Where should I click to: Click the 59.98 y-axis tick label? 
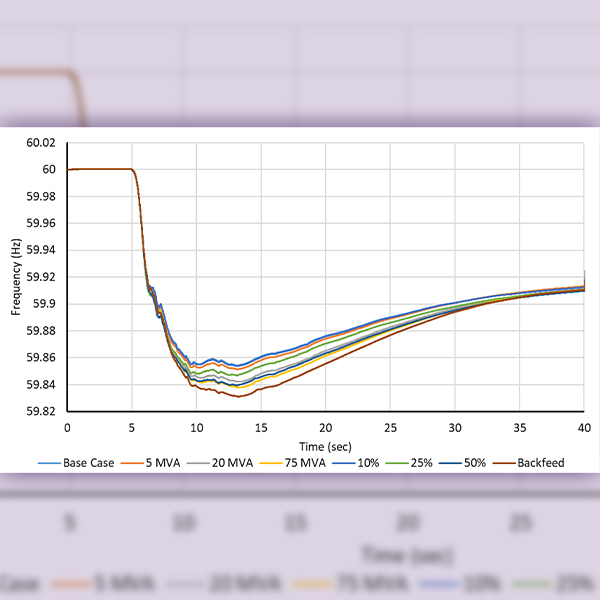tap(41, 197)
